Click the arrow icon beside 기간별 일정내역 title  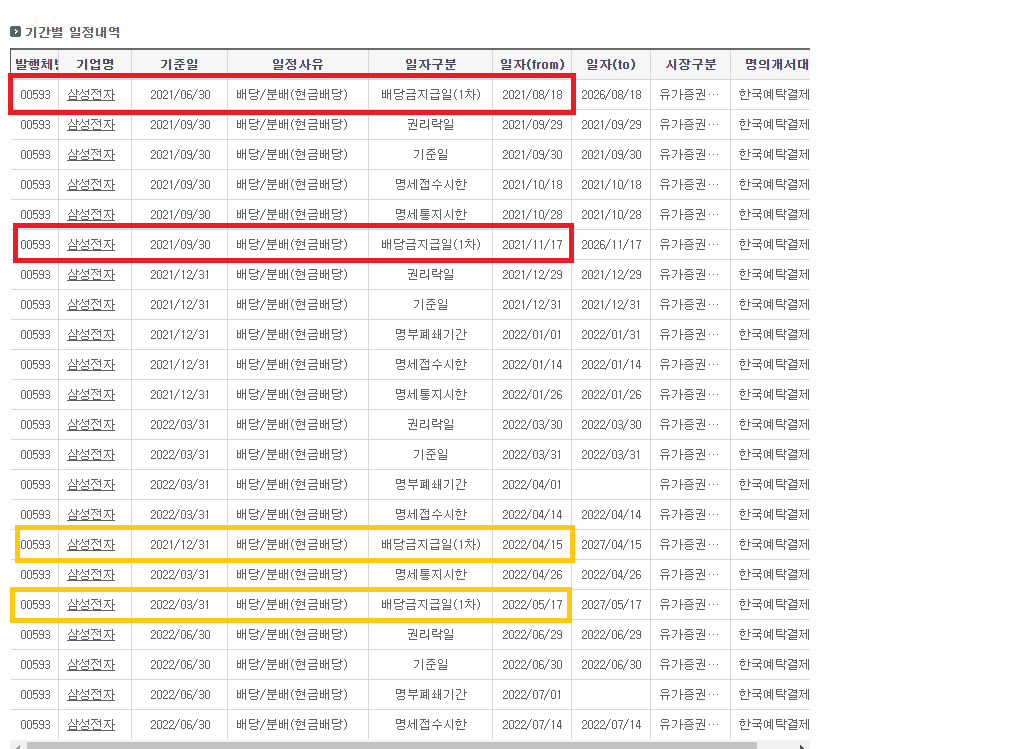coord(16,32)
